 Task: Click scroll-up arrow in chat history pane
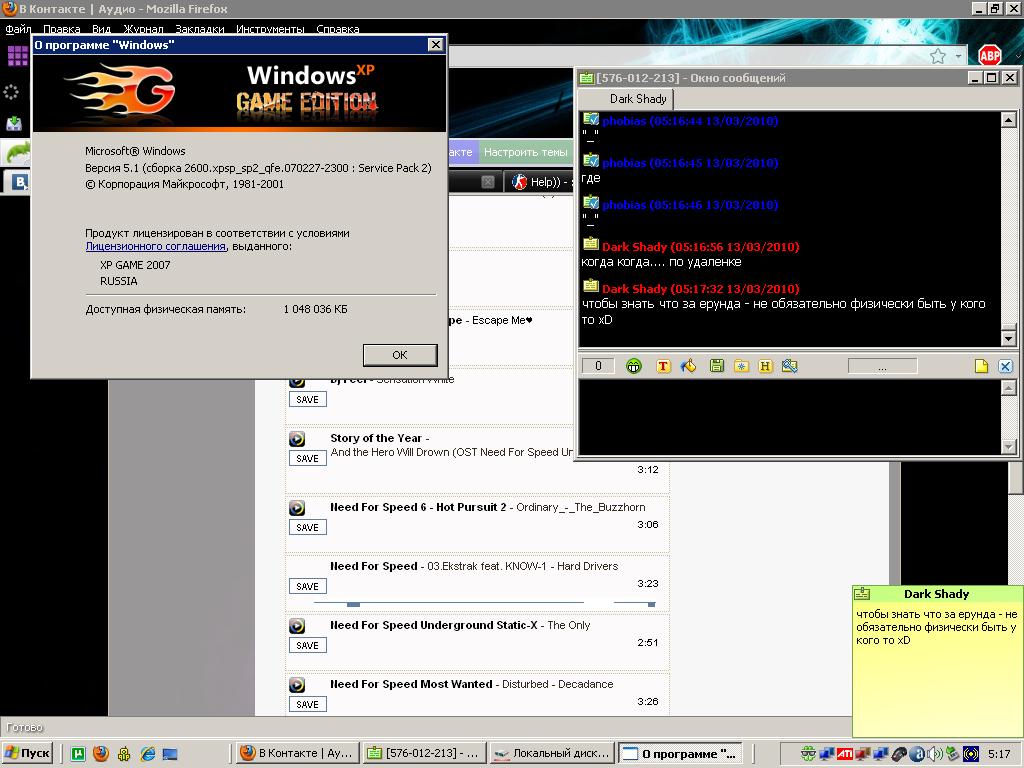click(x=1008, y=120)
